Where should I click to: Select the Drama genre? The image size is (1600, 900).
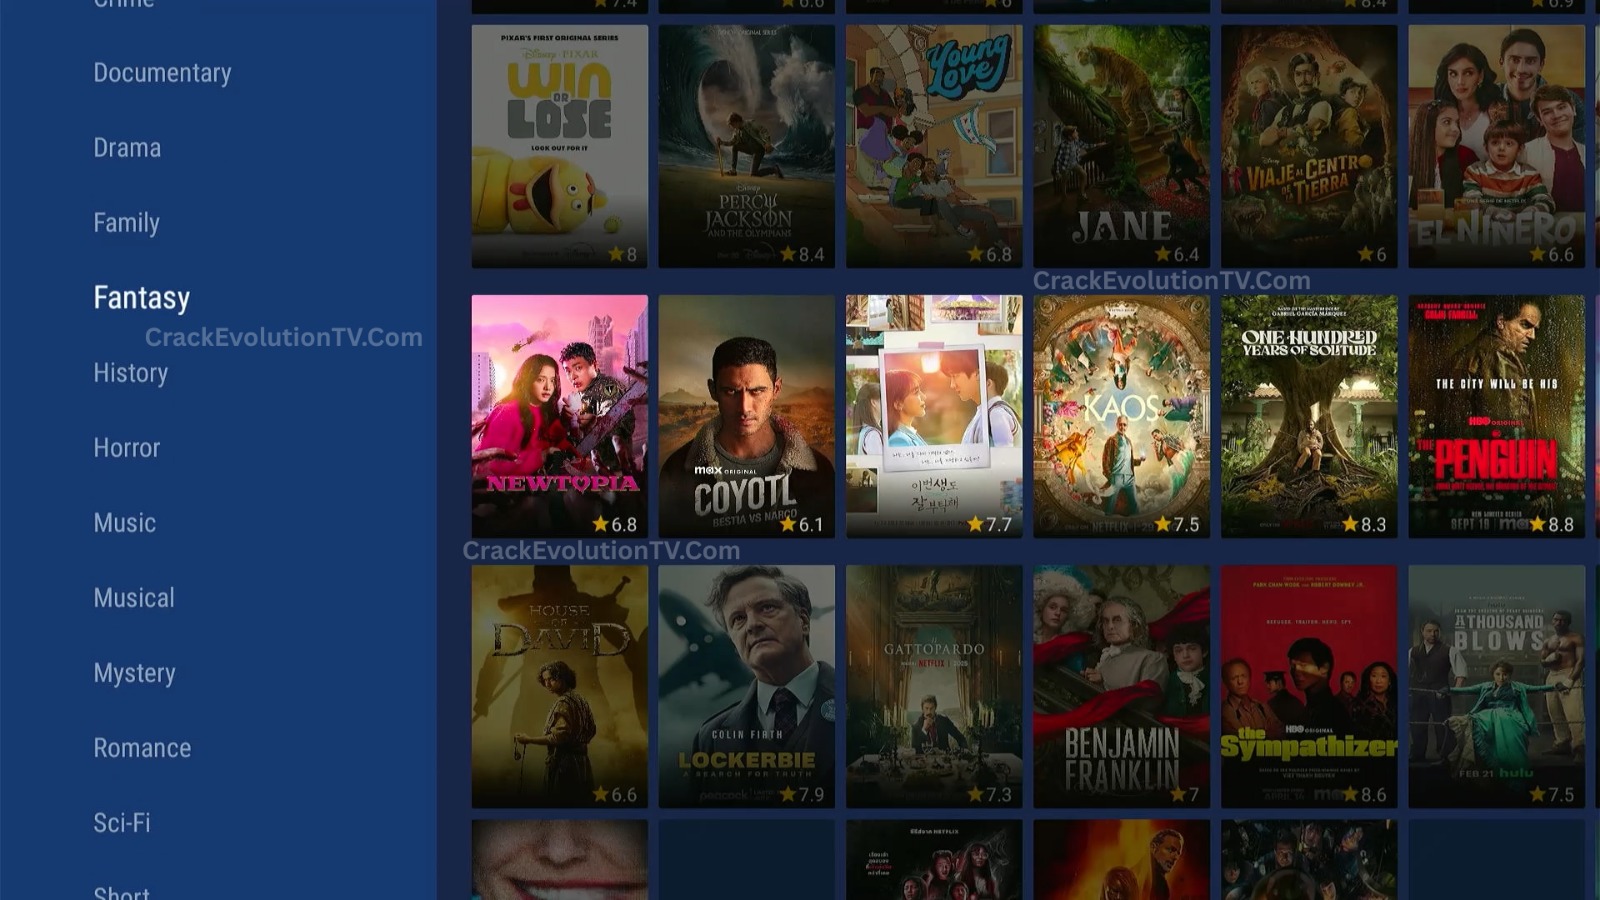click(127, 148)
